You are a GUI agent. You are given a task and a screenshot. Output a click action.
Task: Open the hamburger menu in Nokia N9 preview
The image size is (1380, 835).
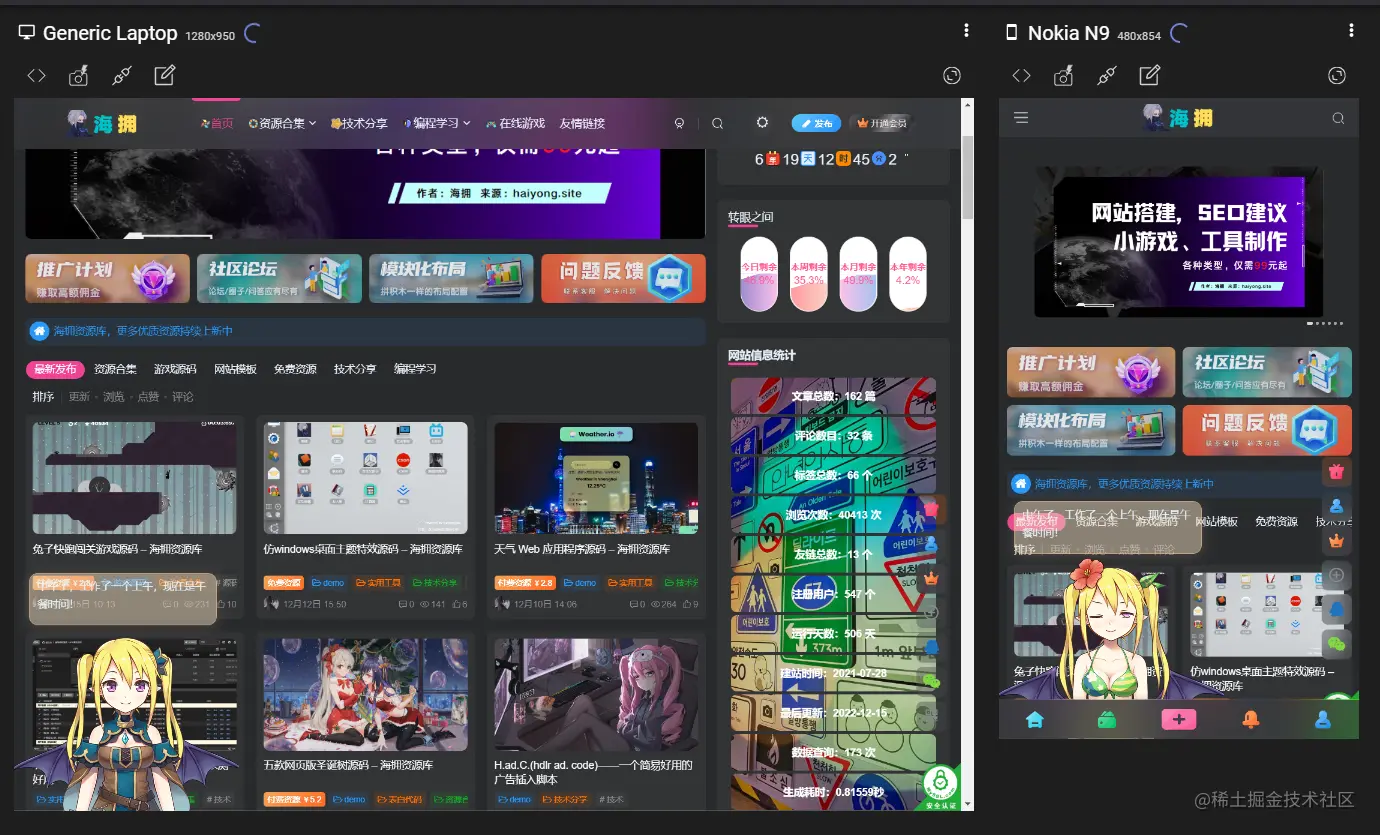pos(1021,118)
